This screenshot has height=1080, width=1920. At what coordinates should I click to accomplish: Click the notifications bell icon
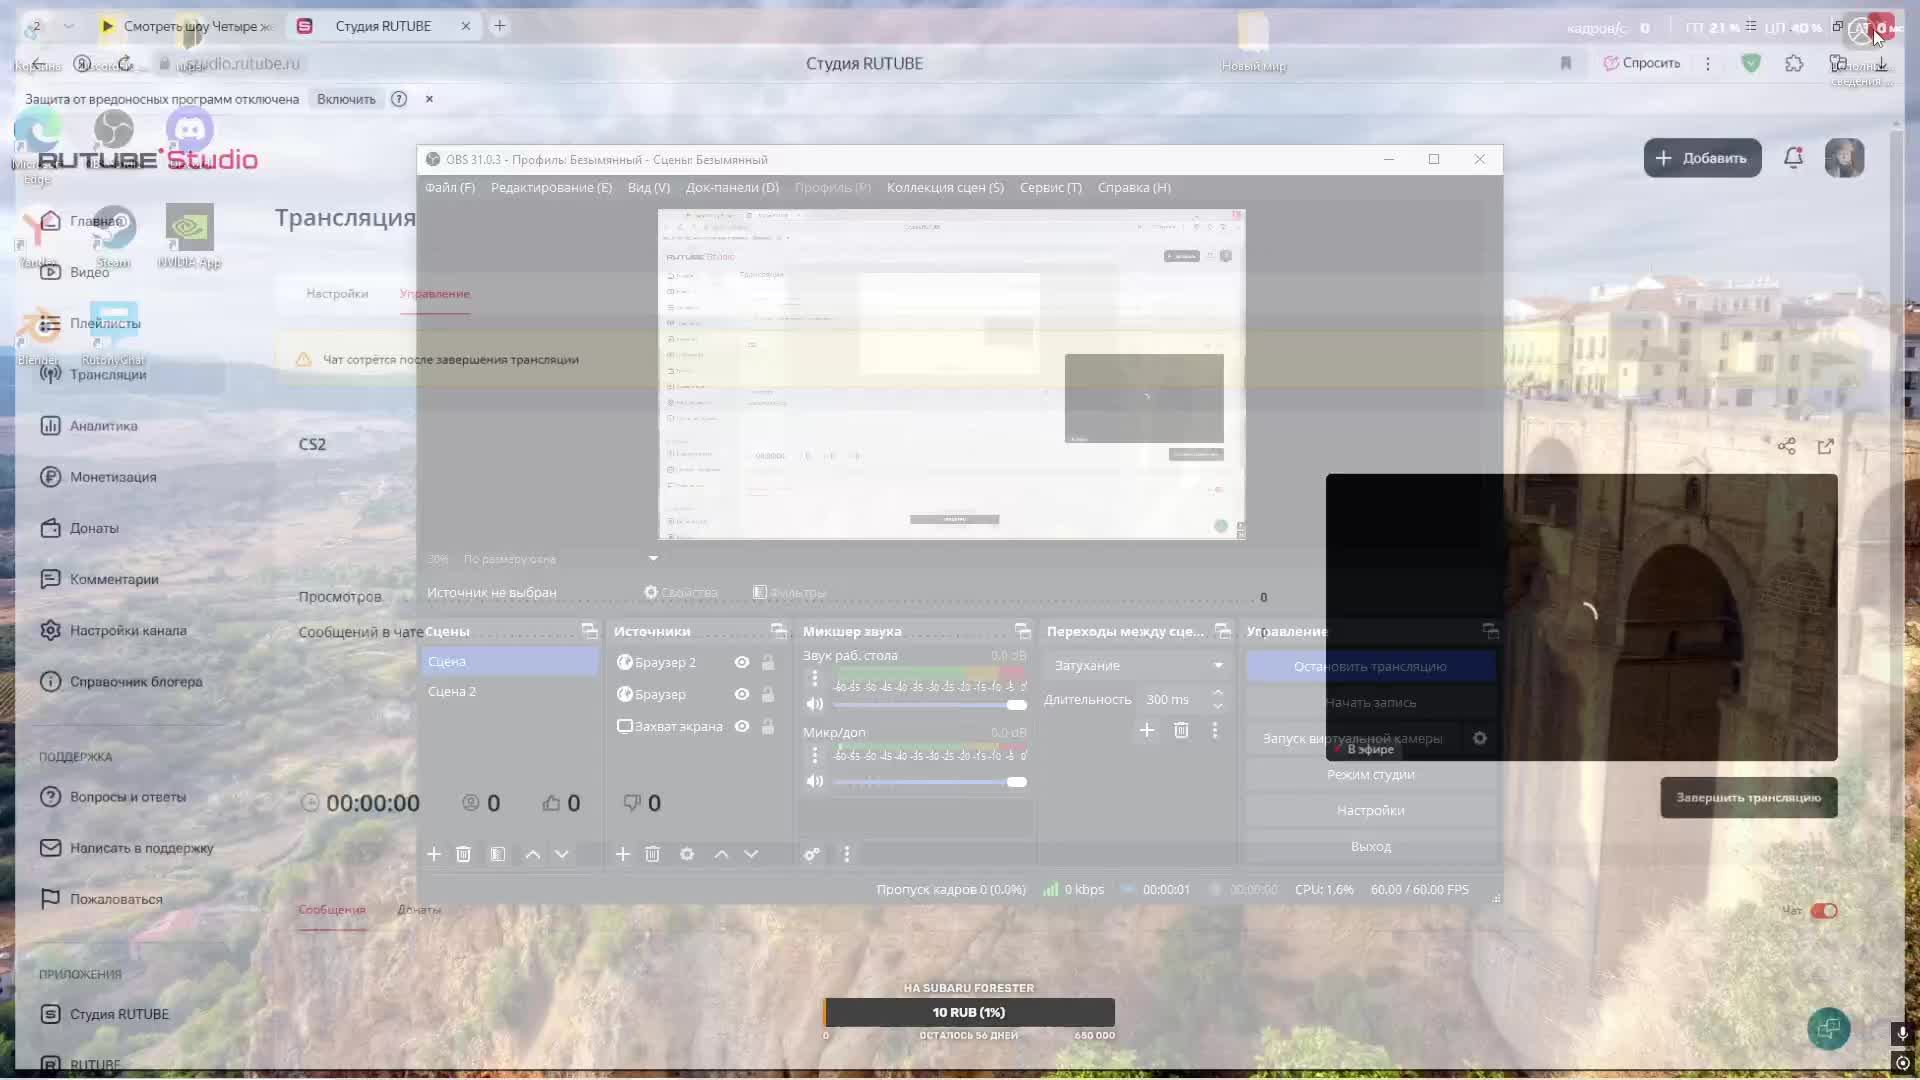point(1793,158)
